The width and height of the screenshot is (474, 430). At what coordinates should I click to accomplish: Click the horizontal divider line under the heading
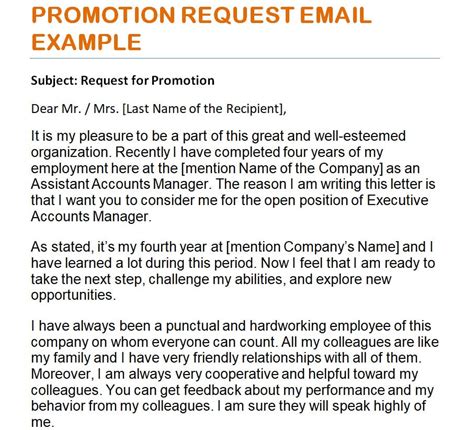235,58
